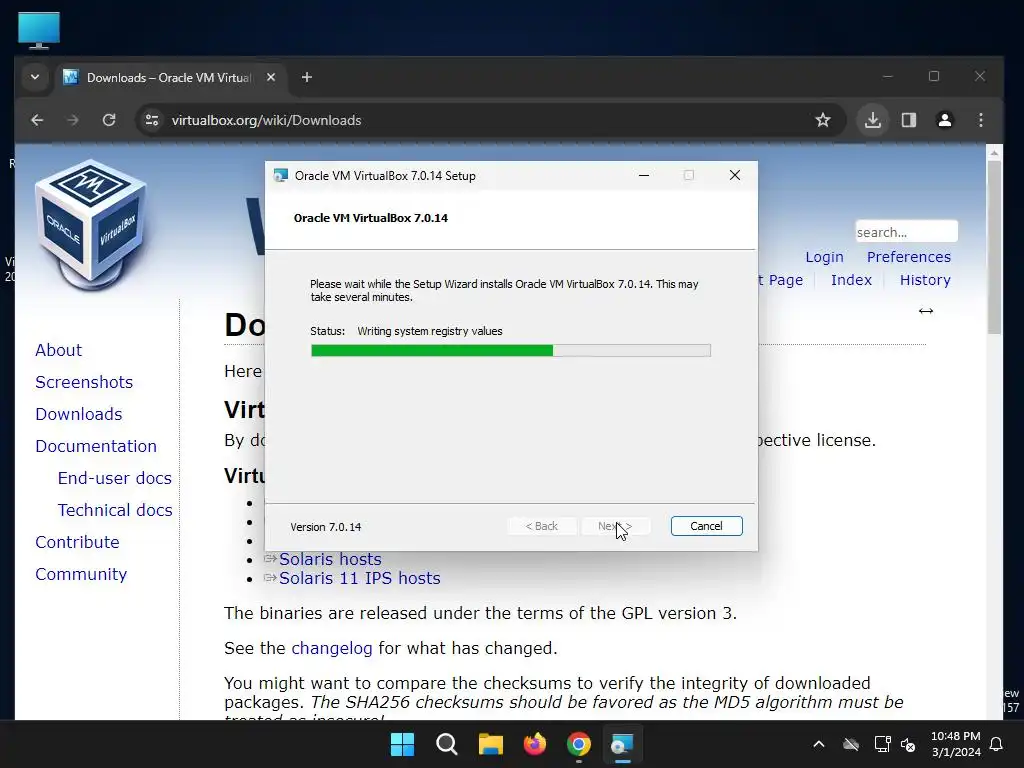The width and height of the screenshot is (1024, 768).
Task: Minimize the VirtualBox Setup dialog
Action: [x=644, y=176]
